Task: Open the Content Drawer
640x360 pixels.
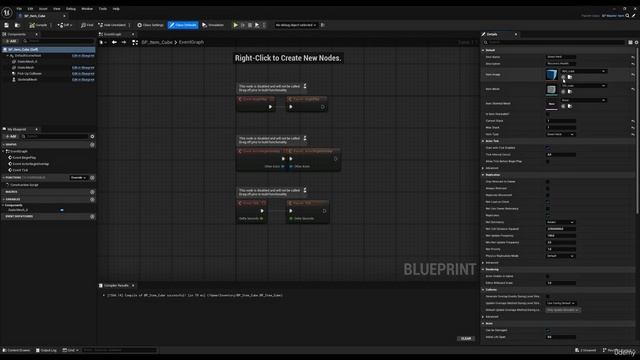Action: point(16,350)
